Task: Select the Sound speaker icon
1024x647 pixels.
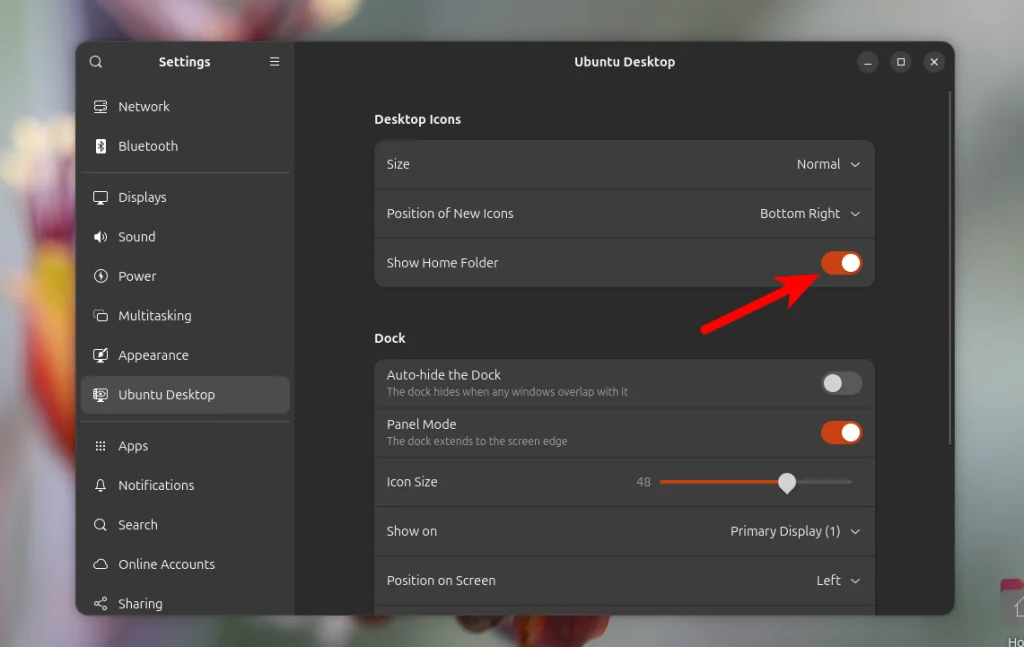Action: tap(100, 237)
